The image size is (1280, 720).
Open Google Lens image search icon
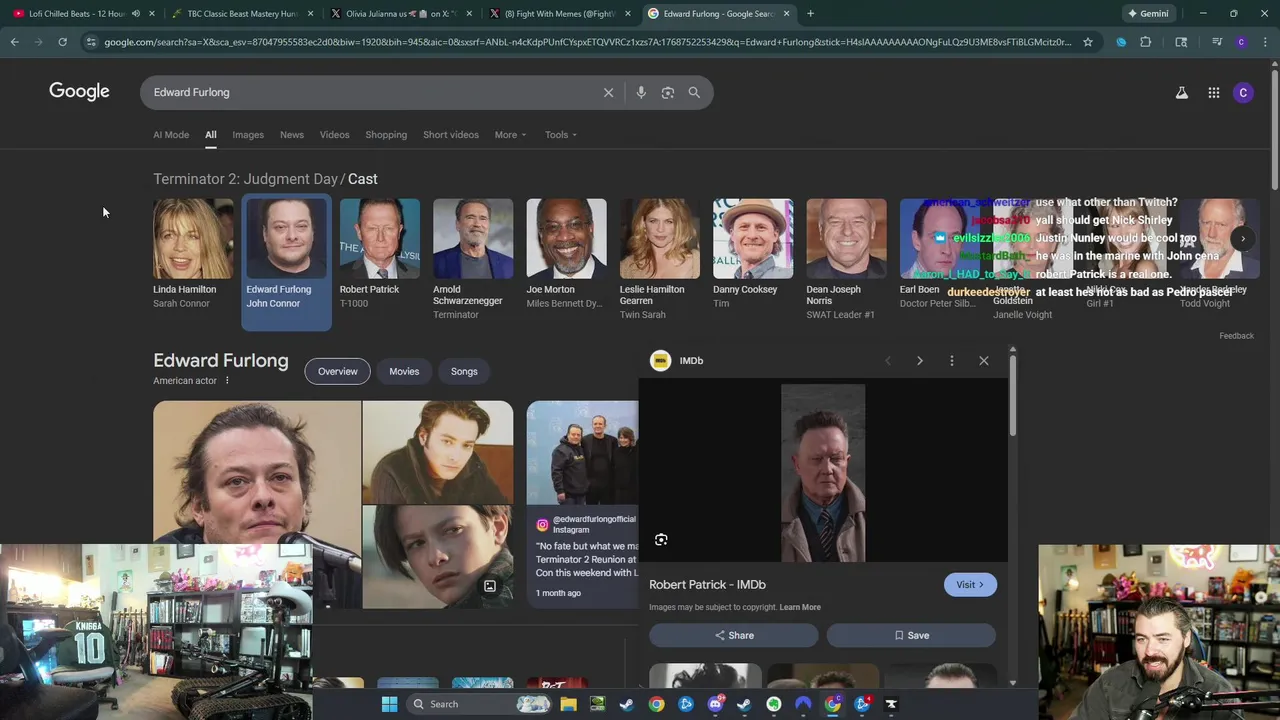[667, 92]
